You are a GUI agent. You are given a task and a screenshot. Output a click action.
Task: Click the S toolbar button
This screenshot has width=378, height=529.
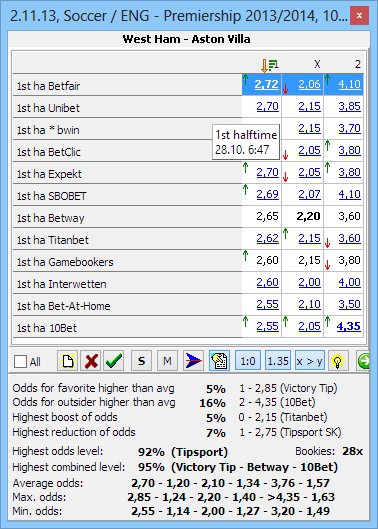(x=141, y=361)
